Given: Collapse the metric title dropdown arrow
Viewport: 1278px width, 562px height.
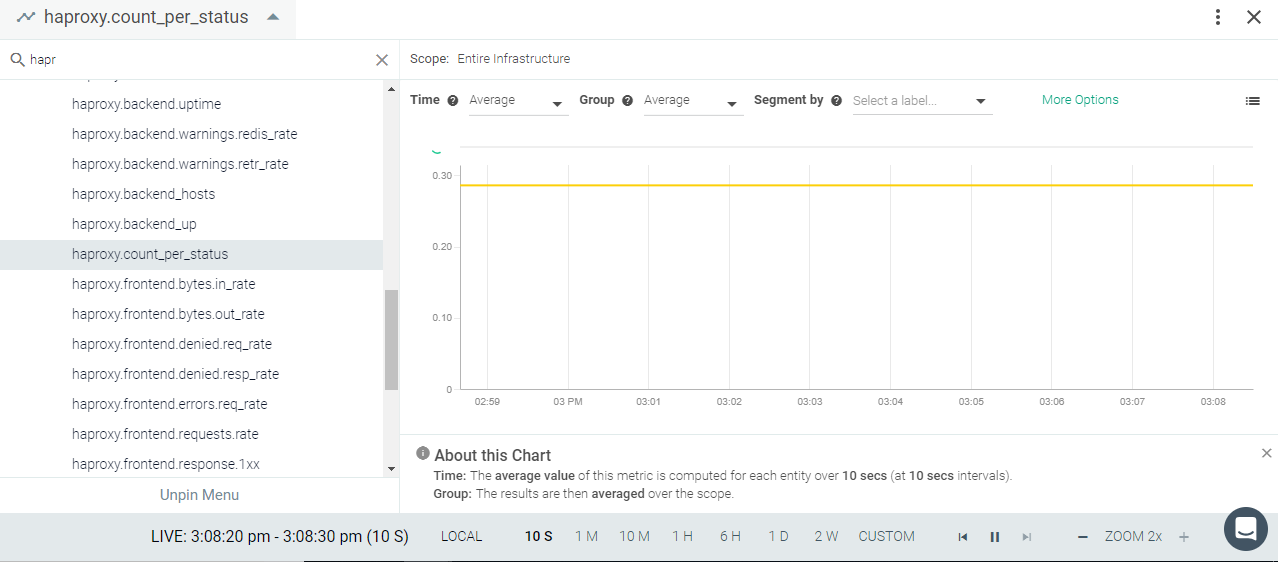Looking at the screenshot, I should [273, 17].
